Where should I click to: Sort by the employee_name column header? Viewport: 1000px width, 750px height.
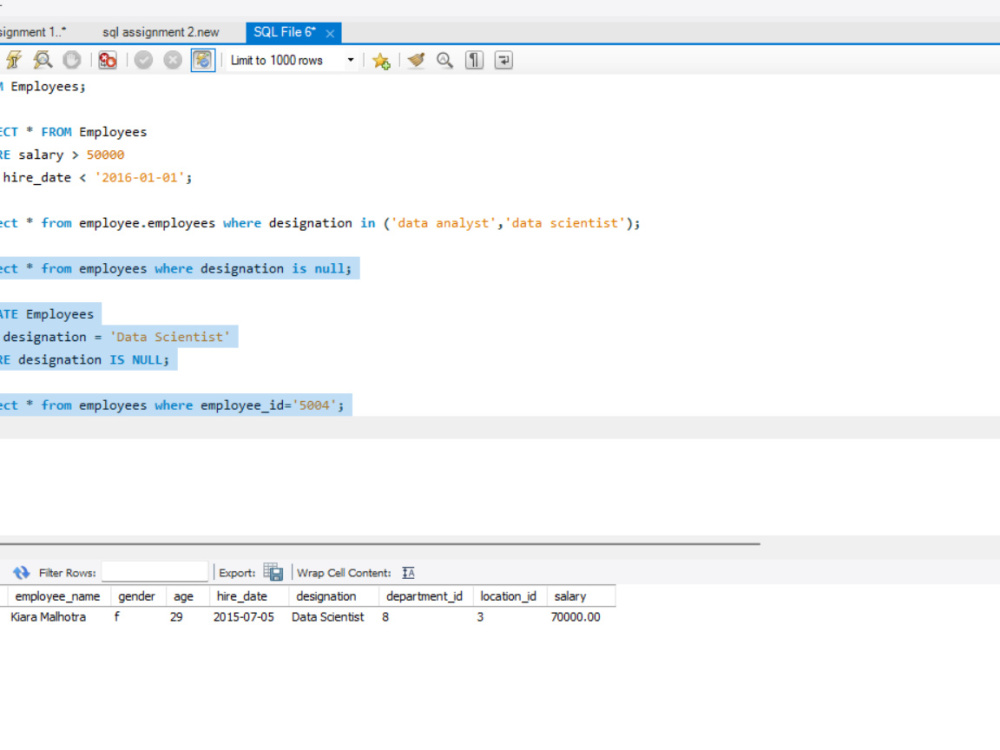point(58,596)
